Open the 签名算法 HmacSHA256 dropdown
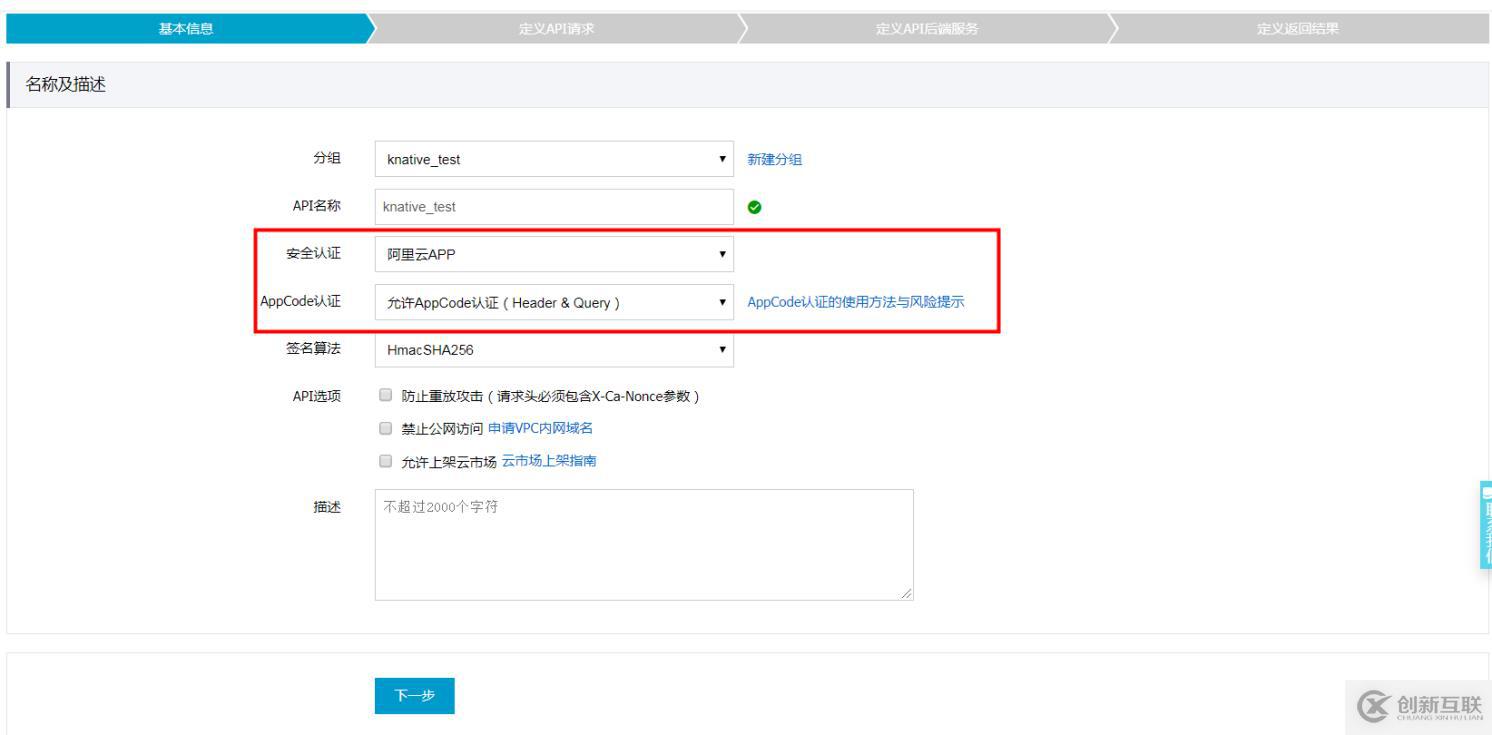Image resolution: width=1492 pixels, height=735 pixels. 554,350
